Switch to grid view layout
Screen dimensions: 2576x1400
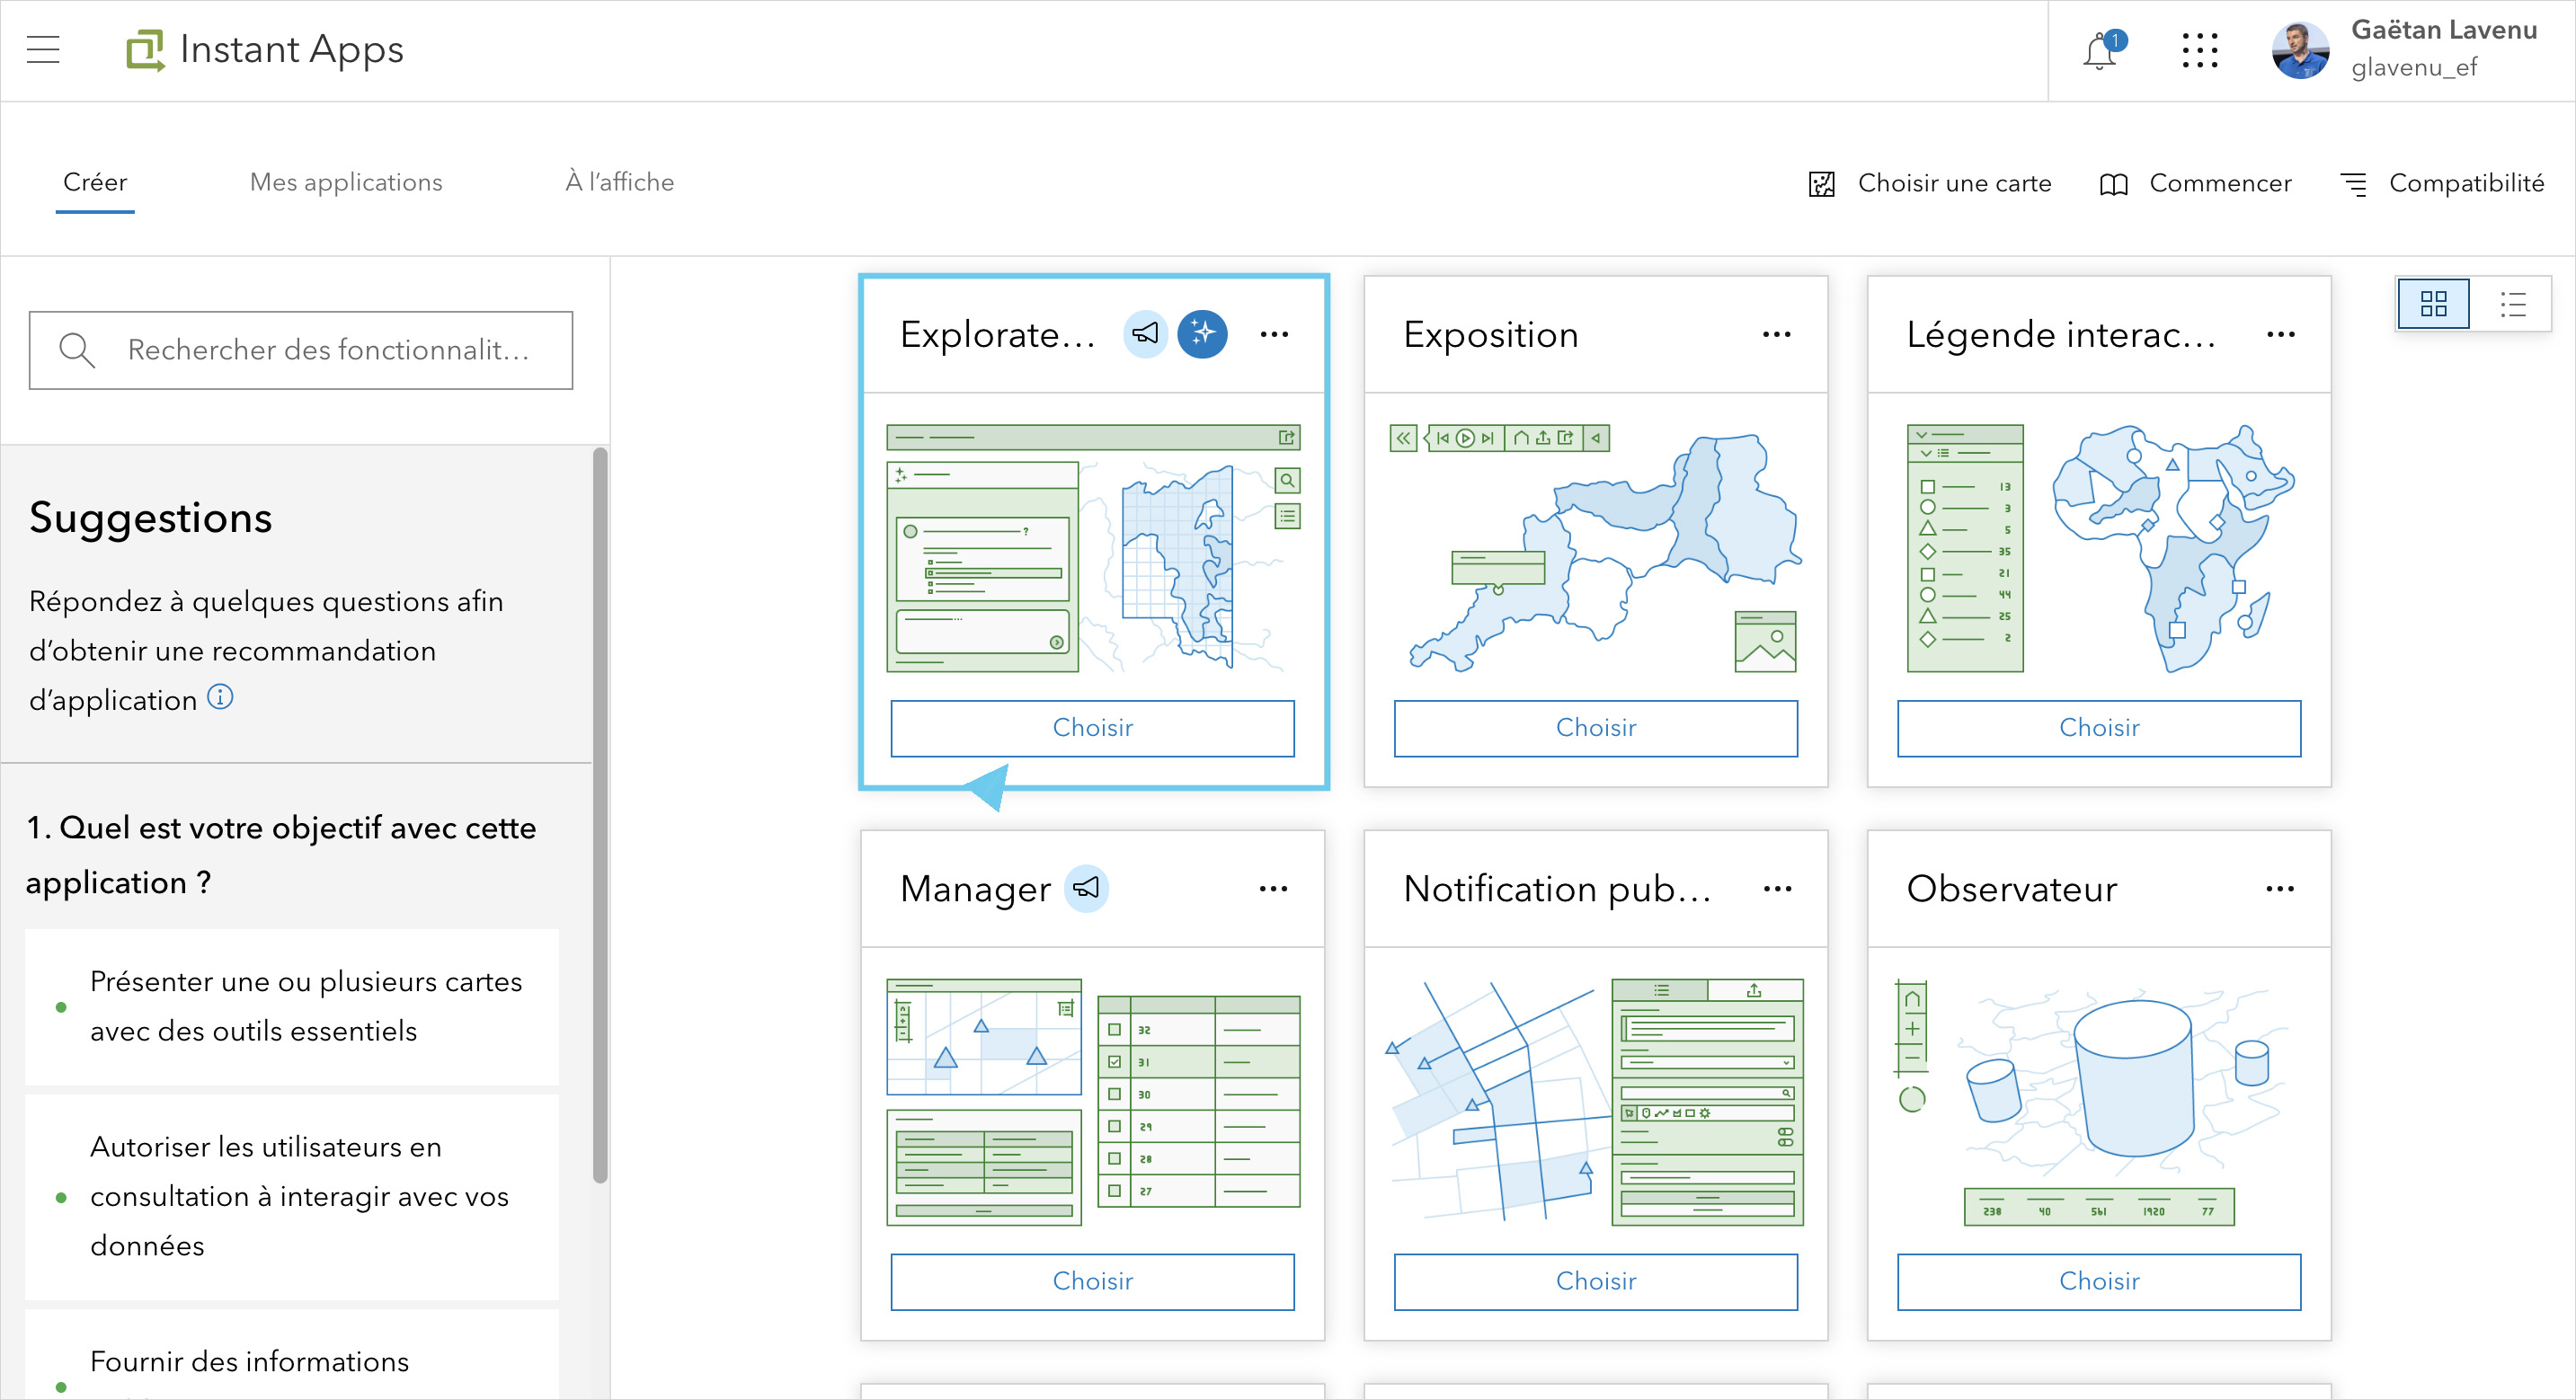(2434, 303)
